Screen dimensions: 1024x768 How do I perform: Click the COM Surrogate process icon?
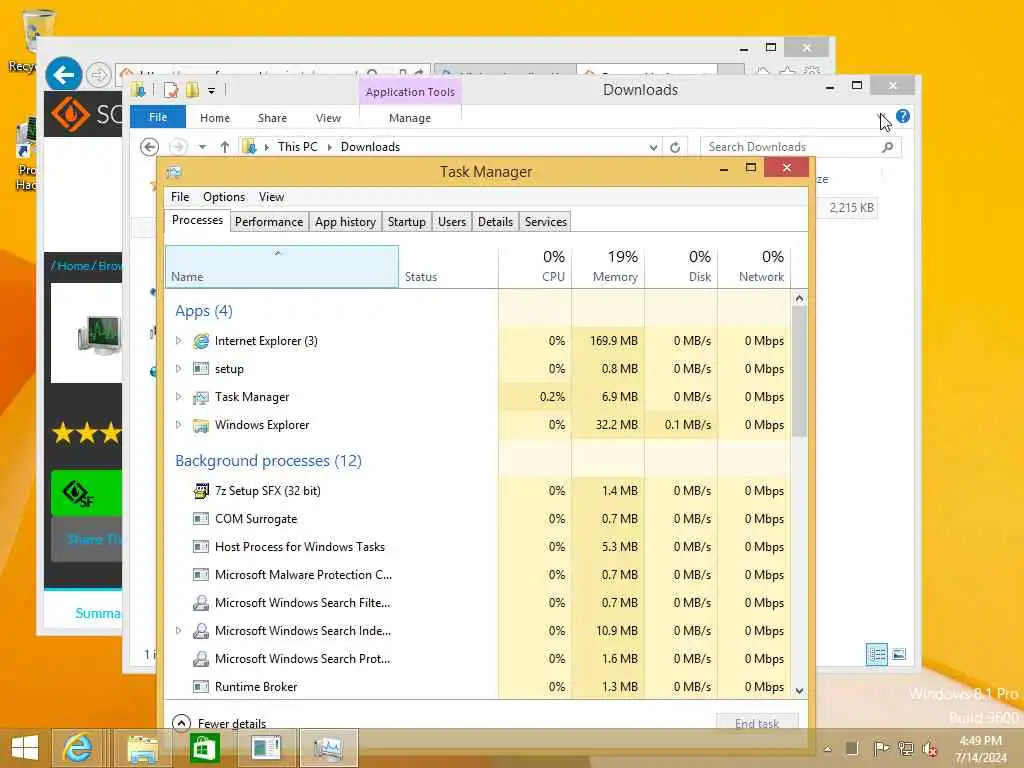coord(200,519)
